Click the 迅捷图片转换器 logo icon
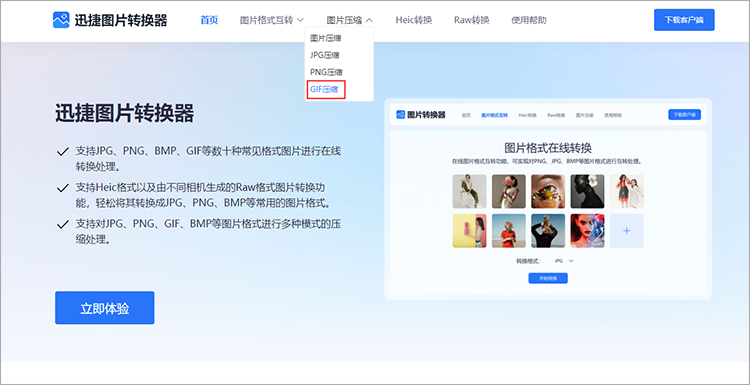 pyautogui.click(x=61, y=20)
